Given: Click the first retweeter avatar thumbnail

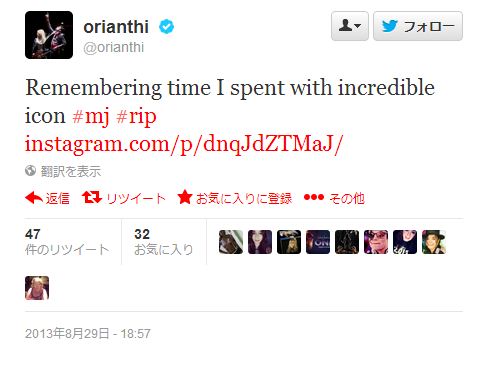Looking at the screenshot, I should point(231,242).
